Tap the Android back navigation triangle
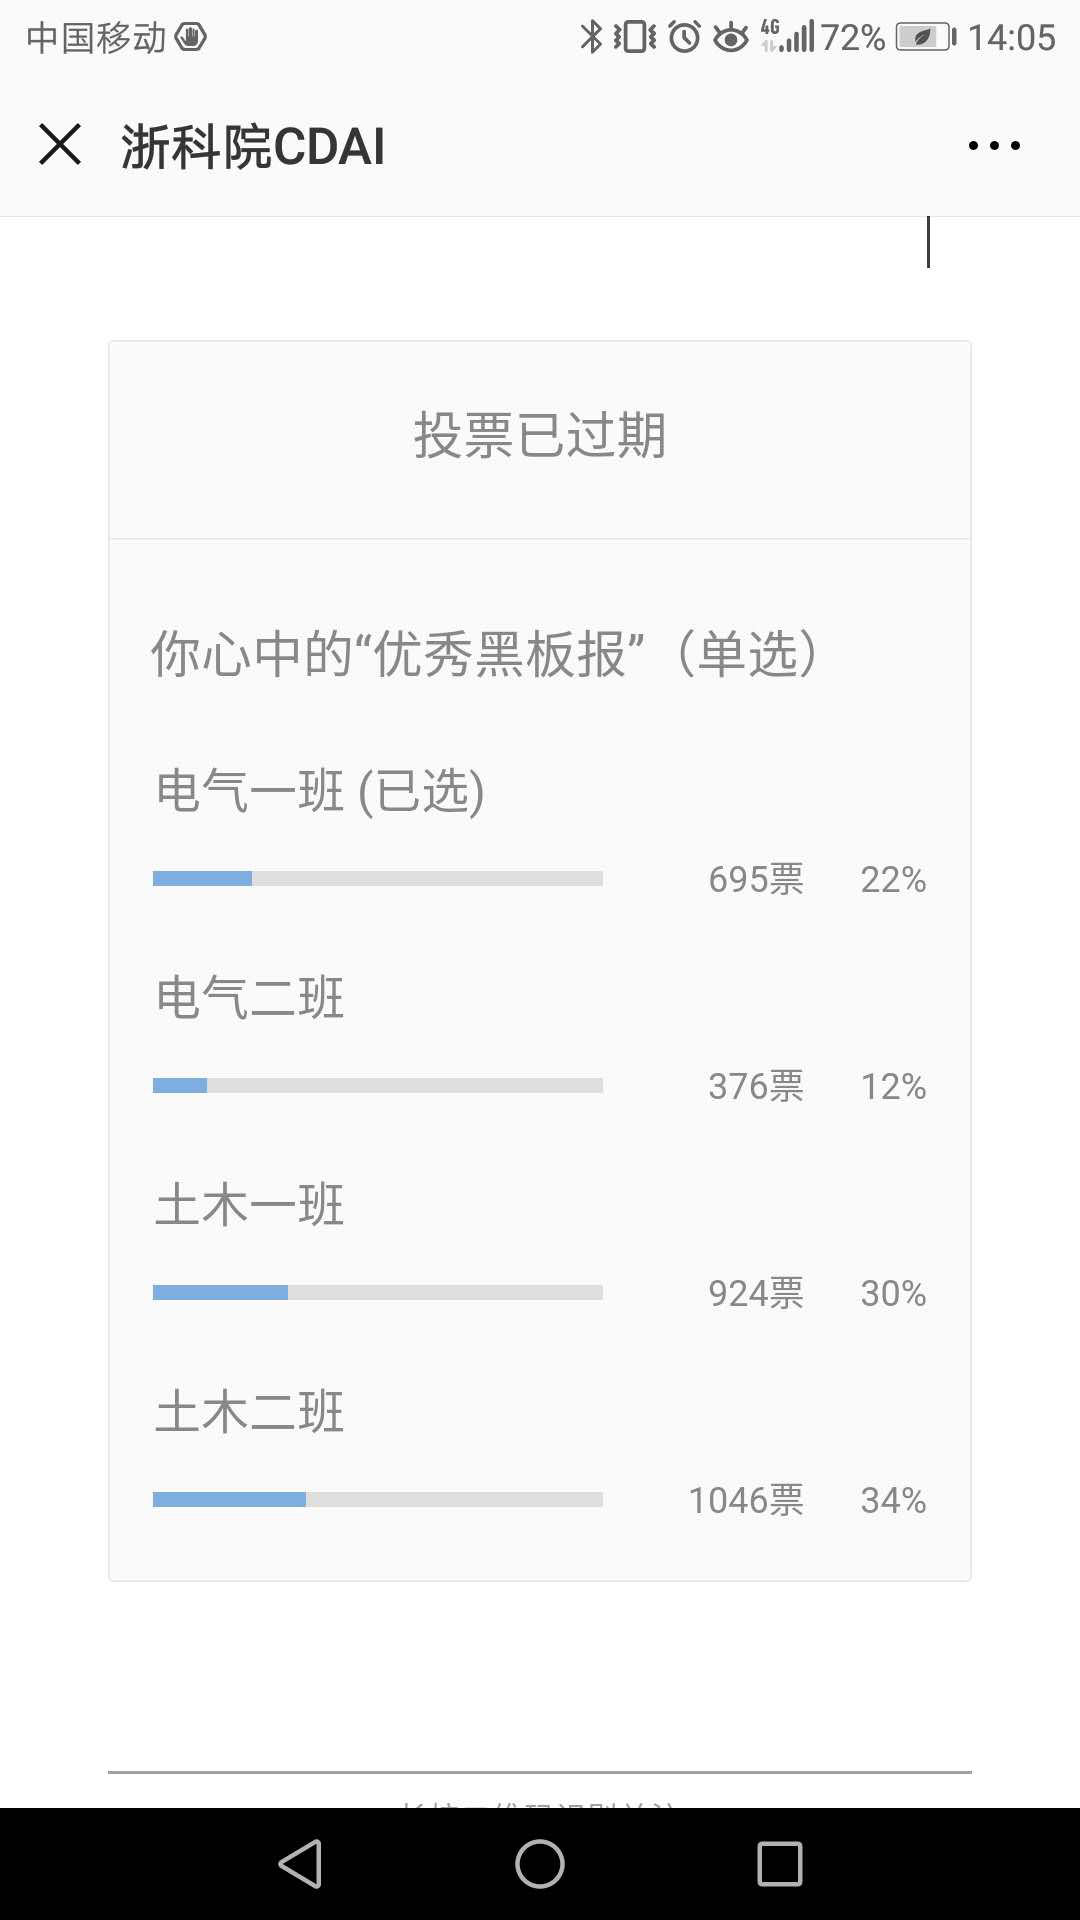 point(300,1864)
